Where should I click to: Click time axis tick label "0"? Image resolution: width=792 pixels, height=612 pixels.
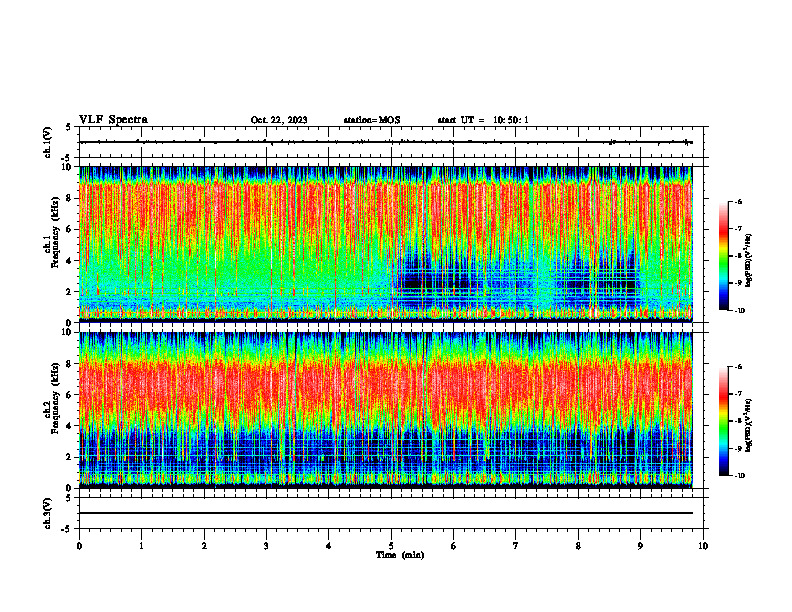coord(79,546)
